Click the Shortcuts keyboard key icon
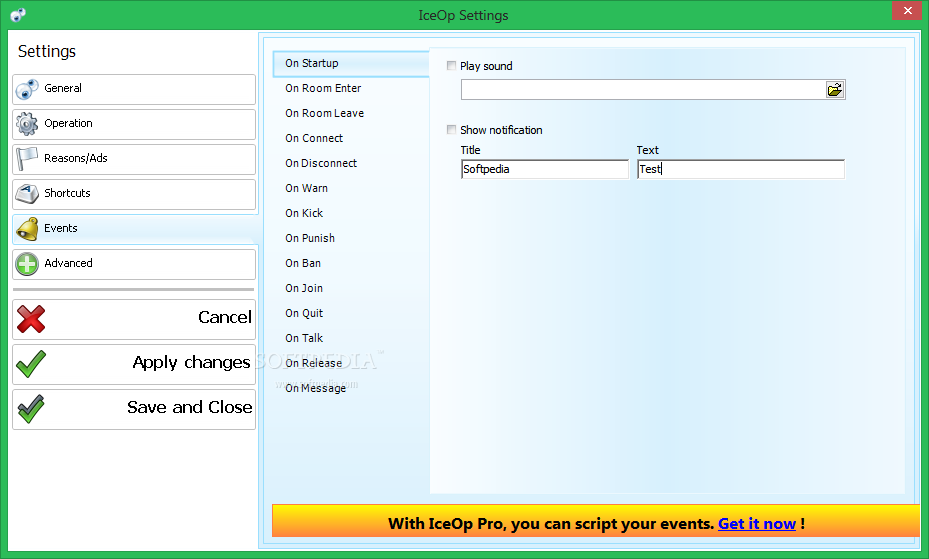929x559 pixels. point(27,194)
